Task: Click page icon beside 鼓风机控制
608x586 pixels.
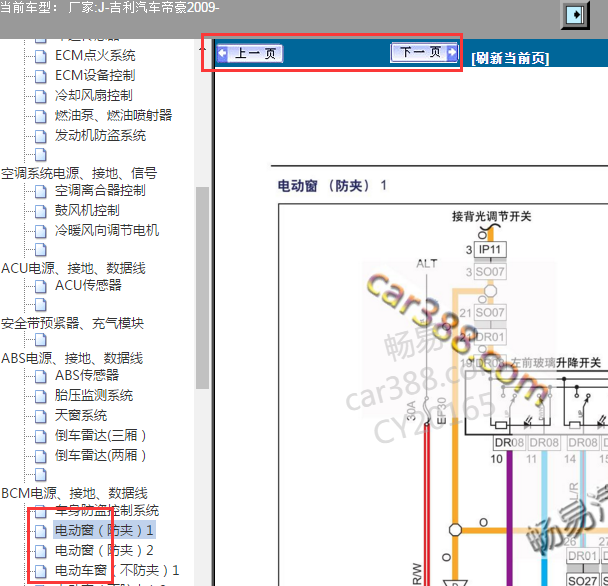Action: coord(40,211)
